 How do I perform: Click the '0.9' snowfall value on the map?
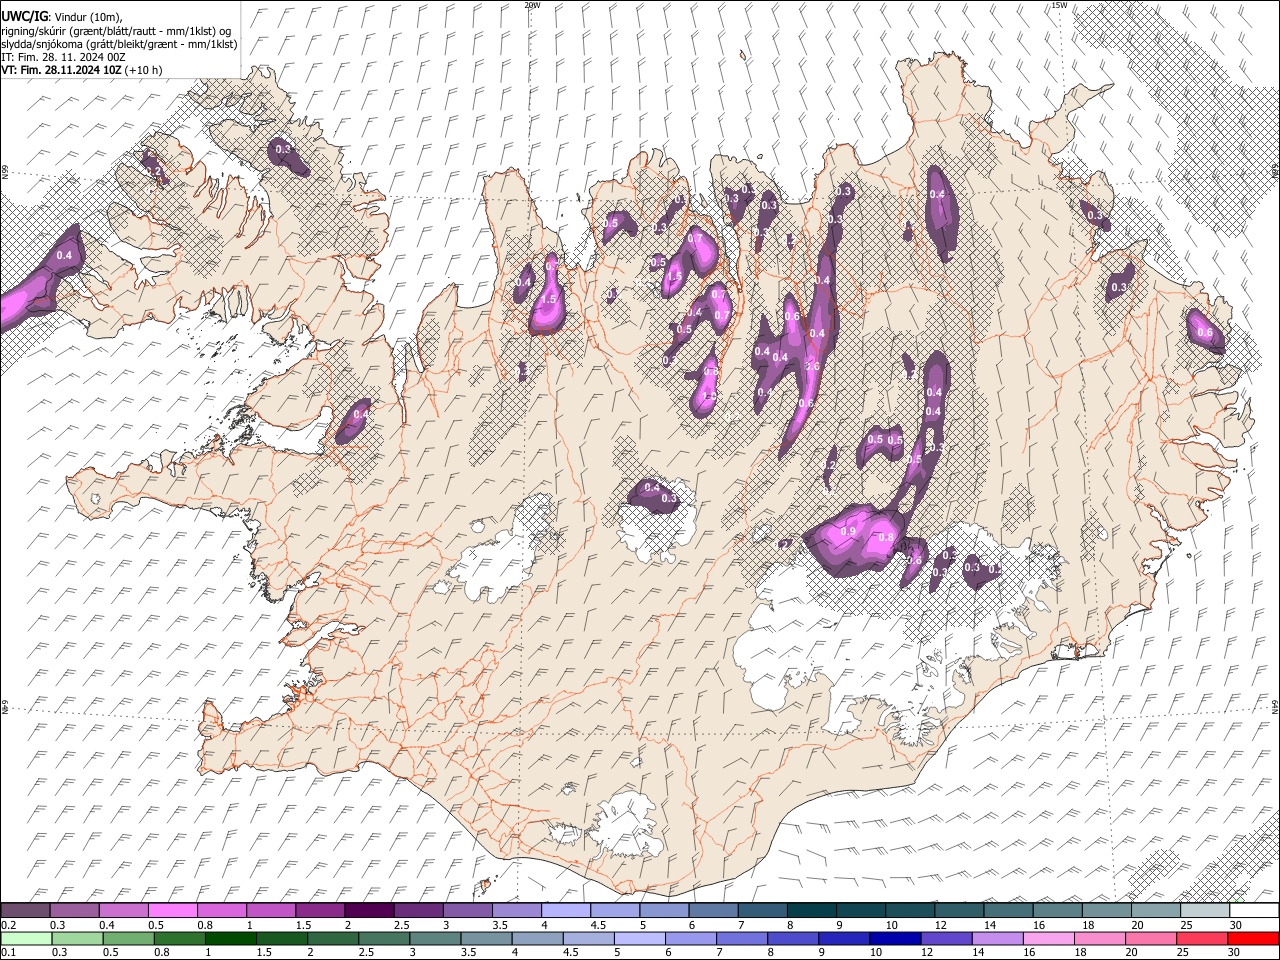[848, 532]
